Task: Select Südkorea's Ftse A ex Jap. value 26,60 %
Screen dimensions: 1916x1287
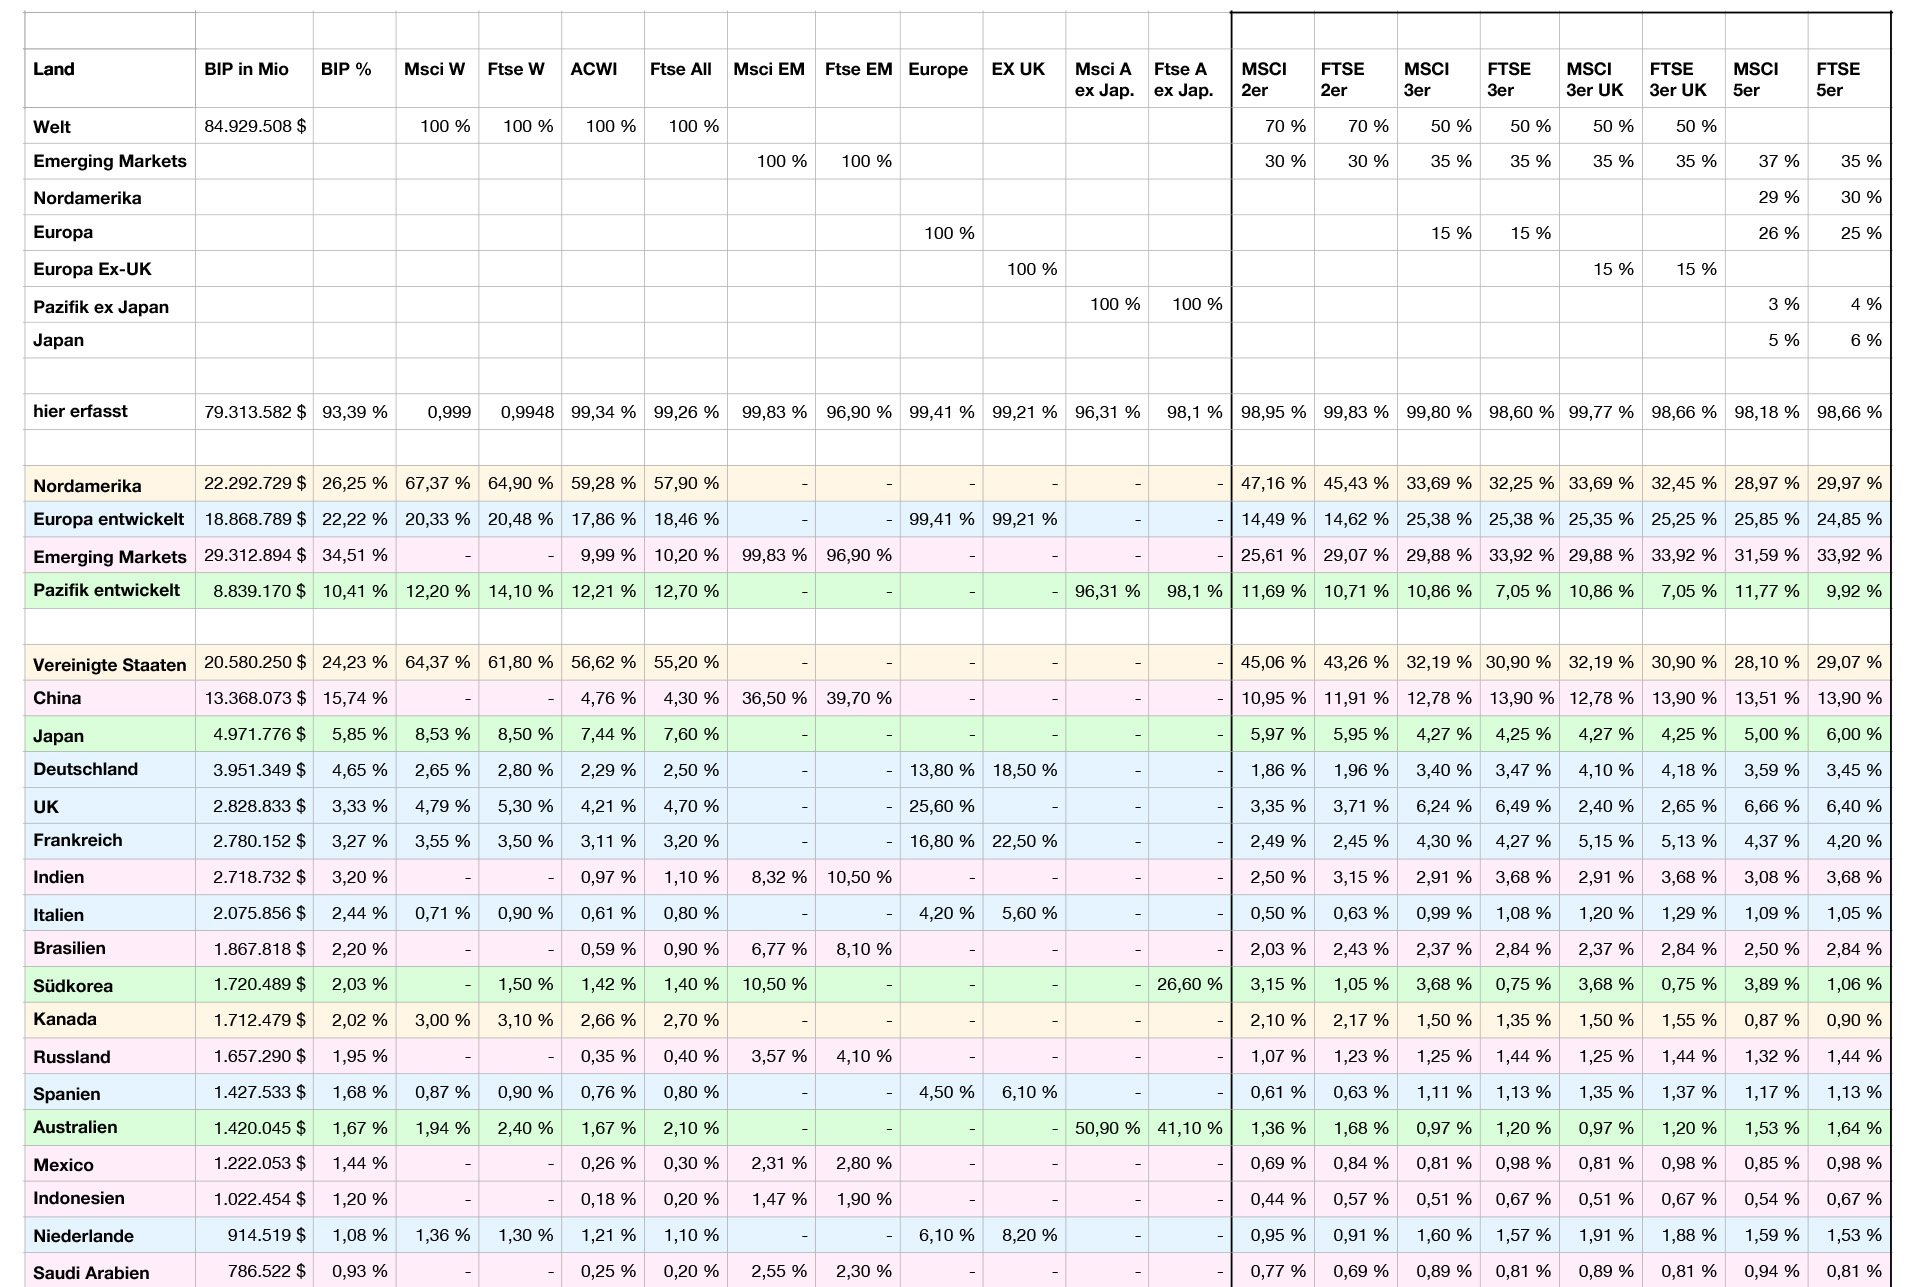Action: pos(1190,984)
